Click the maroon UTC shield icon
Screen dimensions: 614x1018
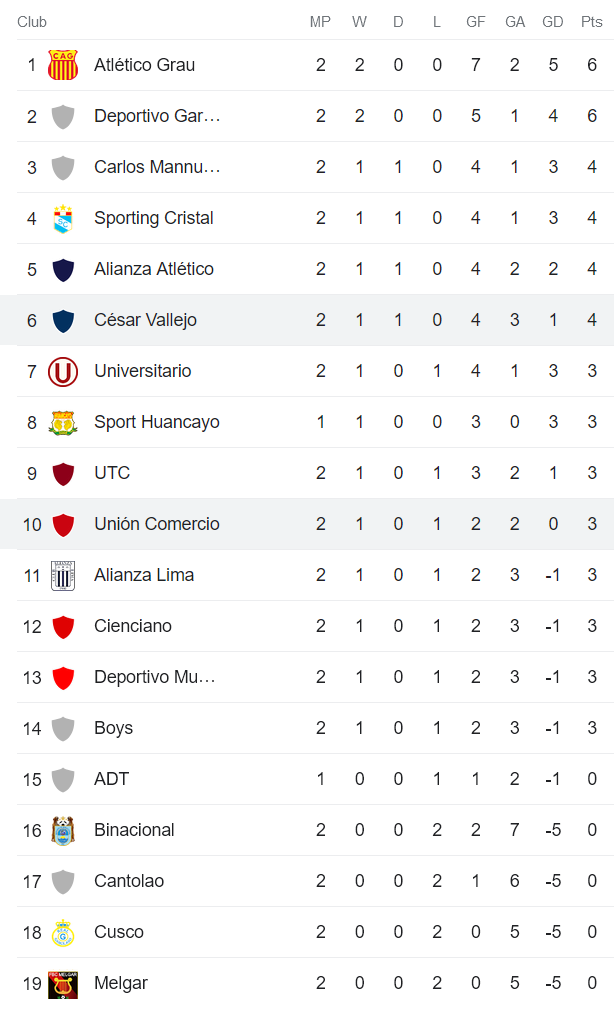tap(63, 473)
